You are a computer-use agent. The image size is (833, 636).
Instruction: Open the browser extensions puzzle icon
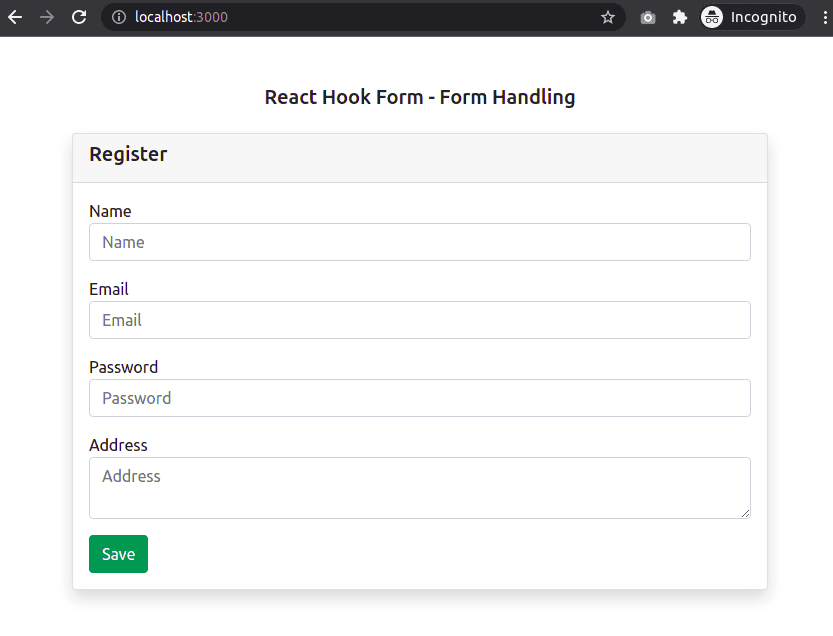(x=680, y=16)
